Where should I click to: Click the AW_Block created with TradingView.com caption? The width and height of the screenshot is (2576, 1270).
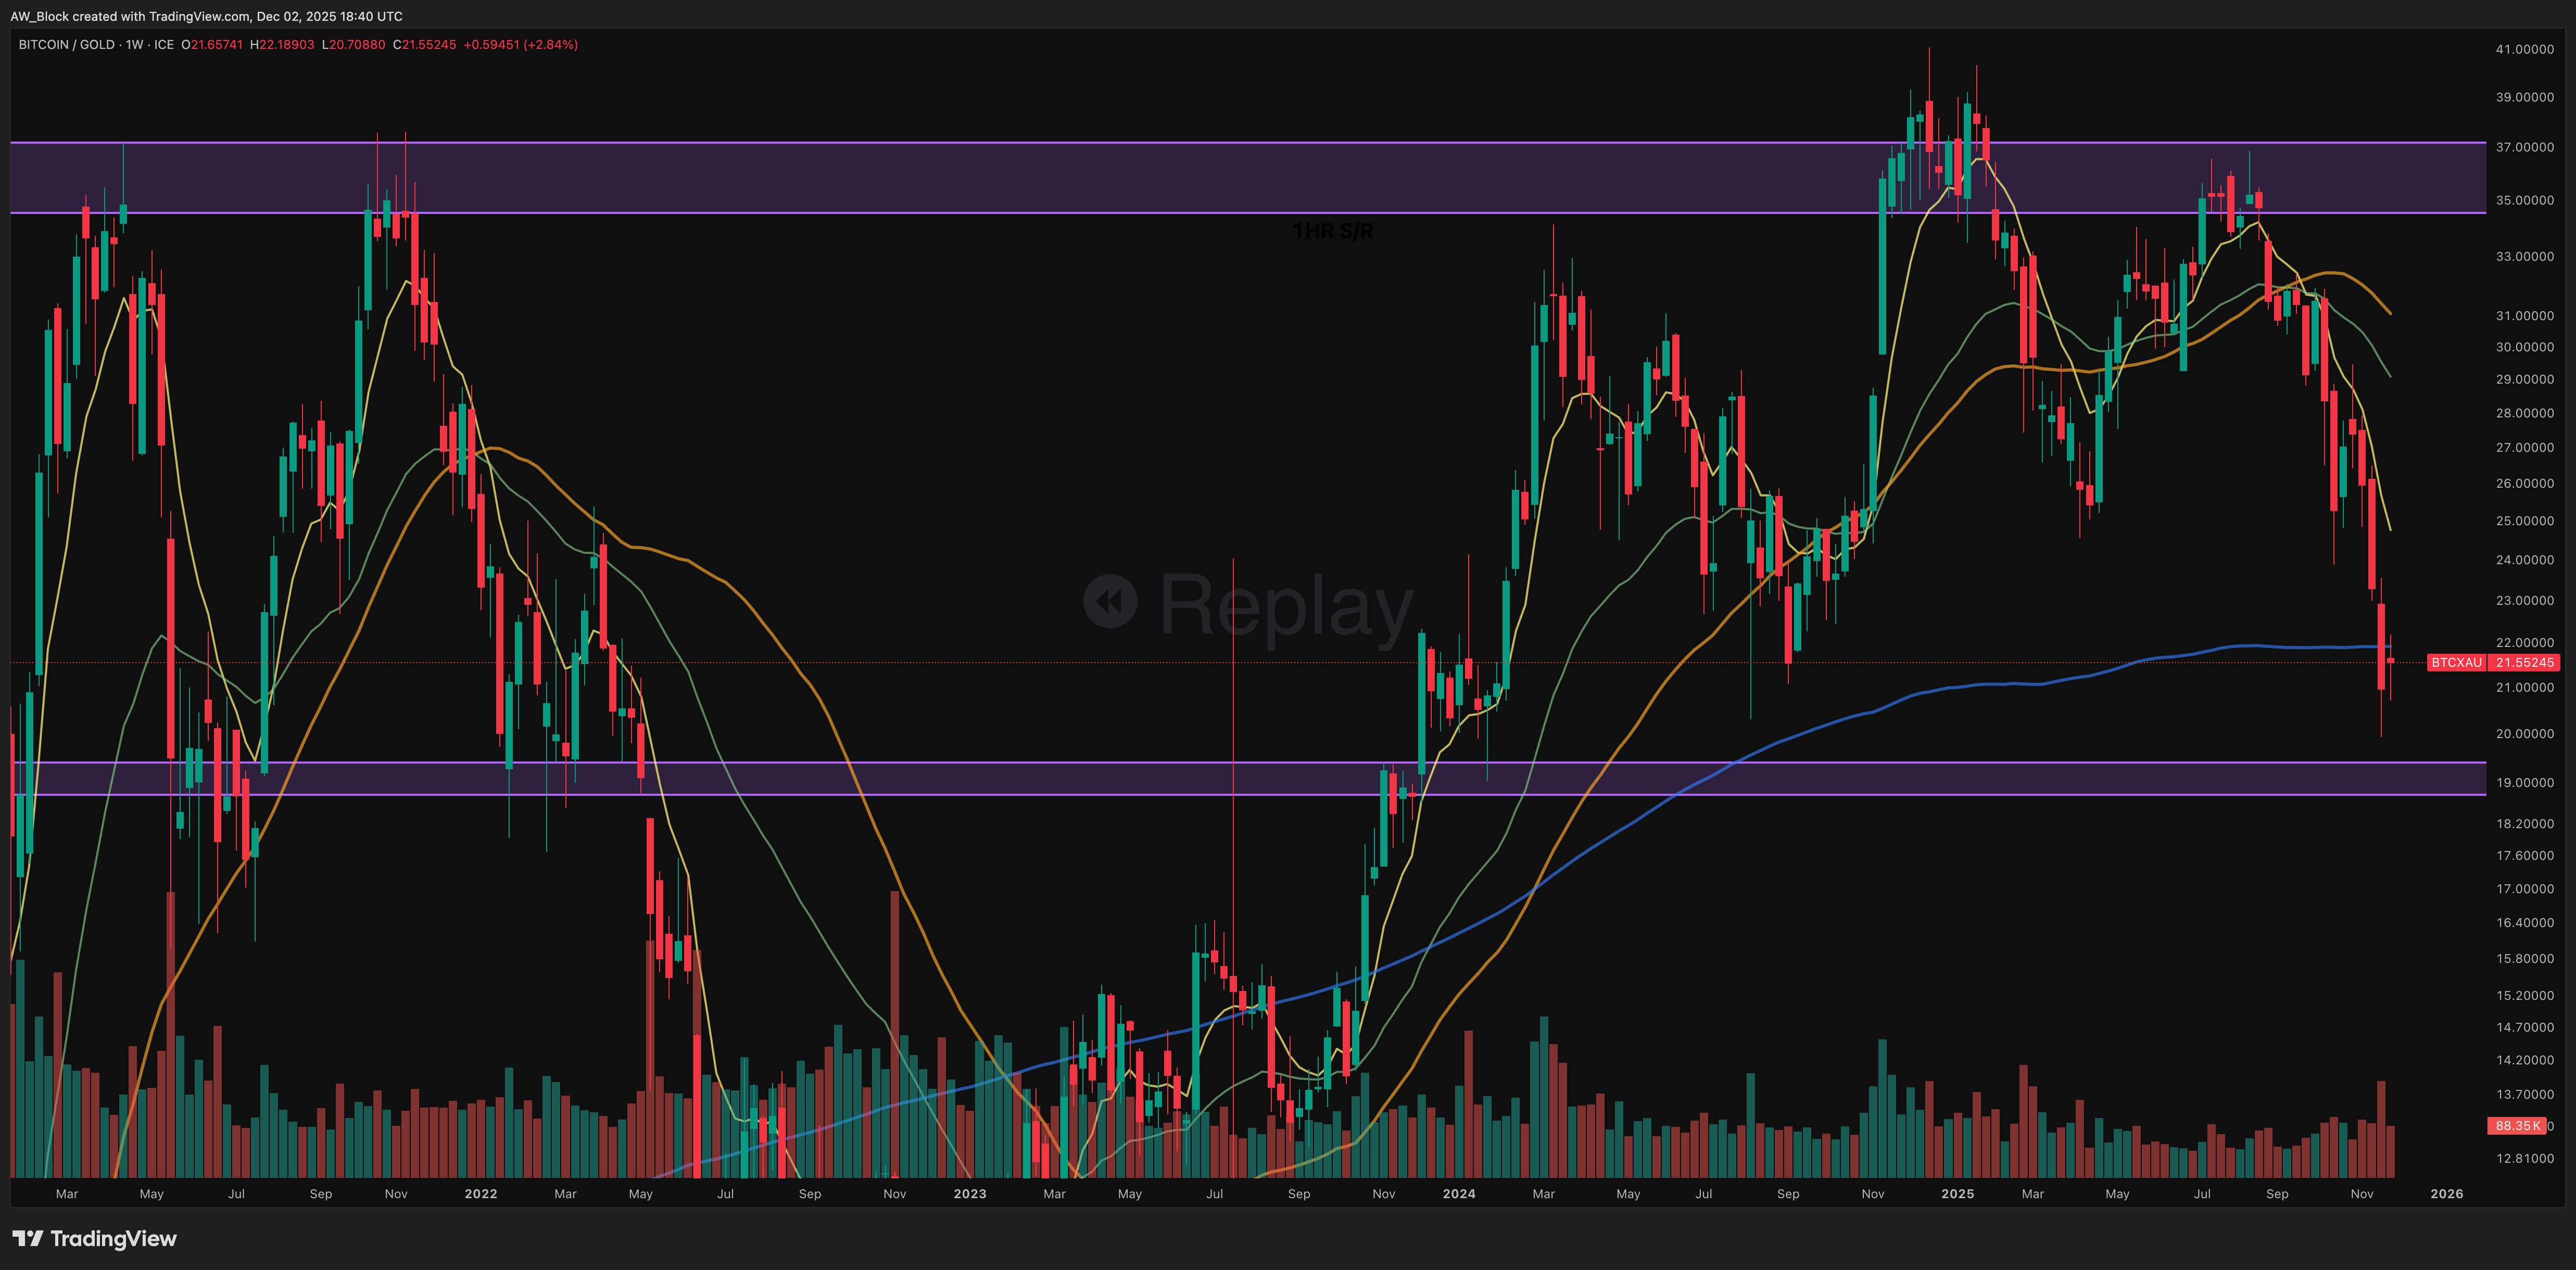(x=206, y=16)
